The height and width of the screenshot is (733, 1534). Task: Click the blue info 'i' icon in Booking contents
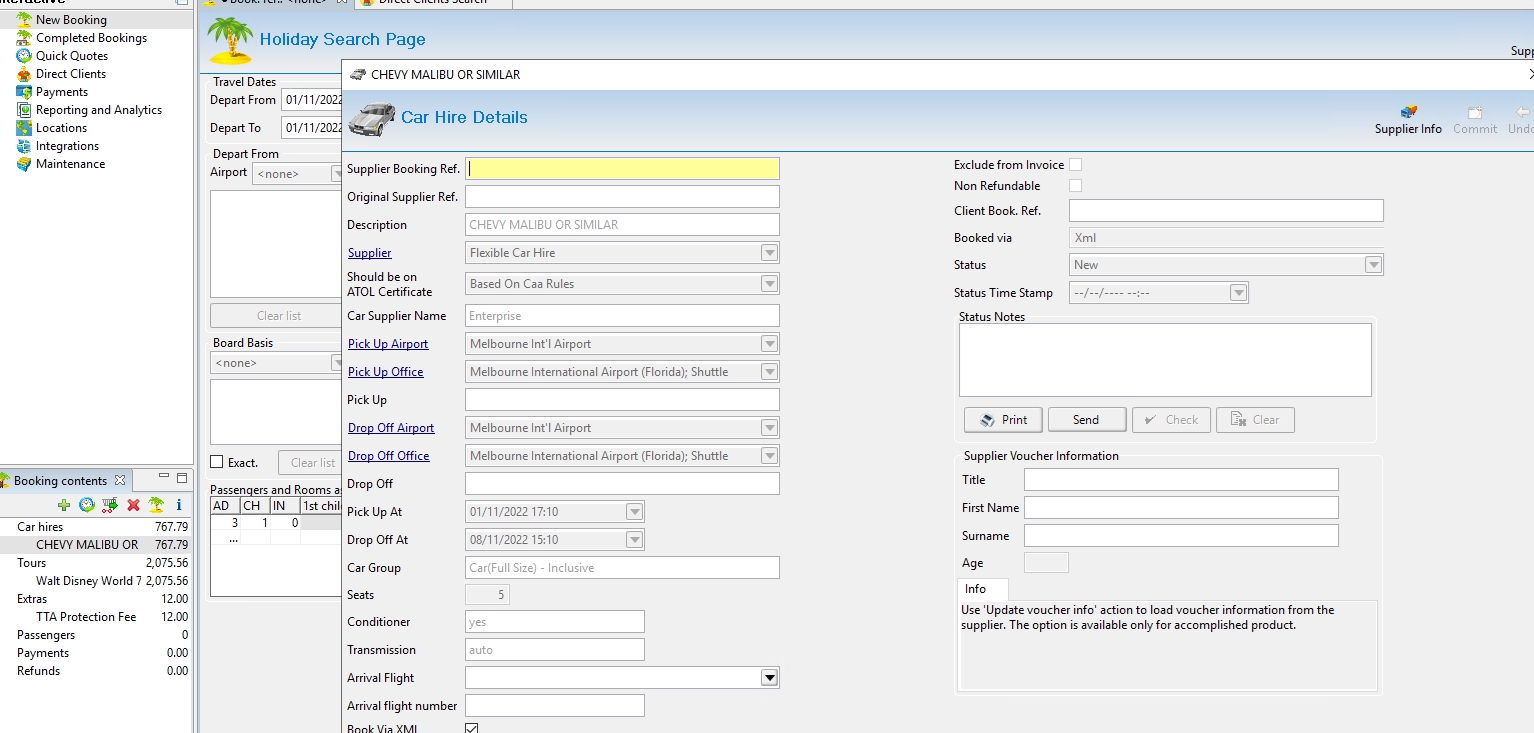(179, 505)
